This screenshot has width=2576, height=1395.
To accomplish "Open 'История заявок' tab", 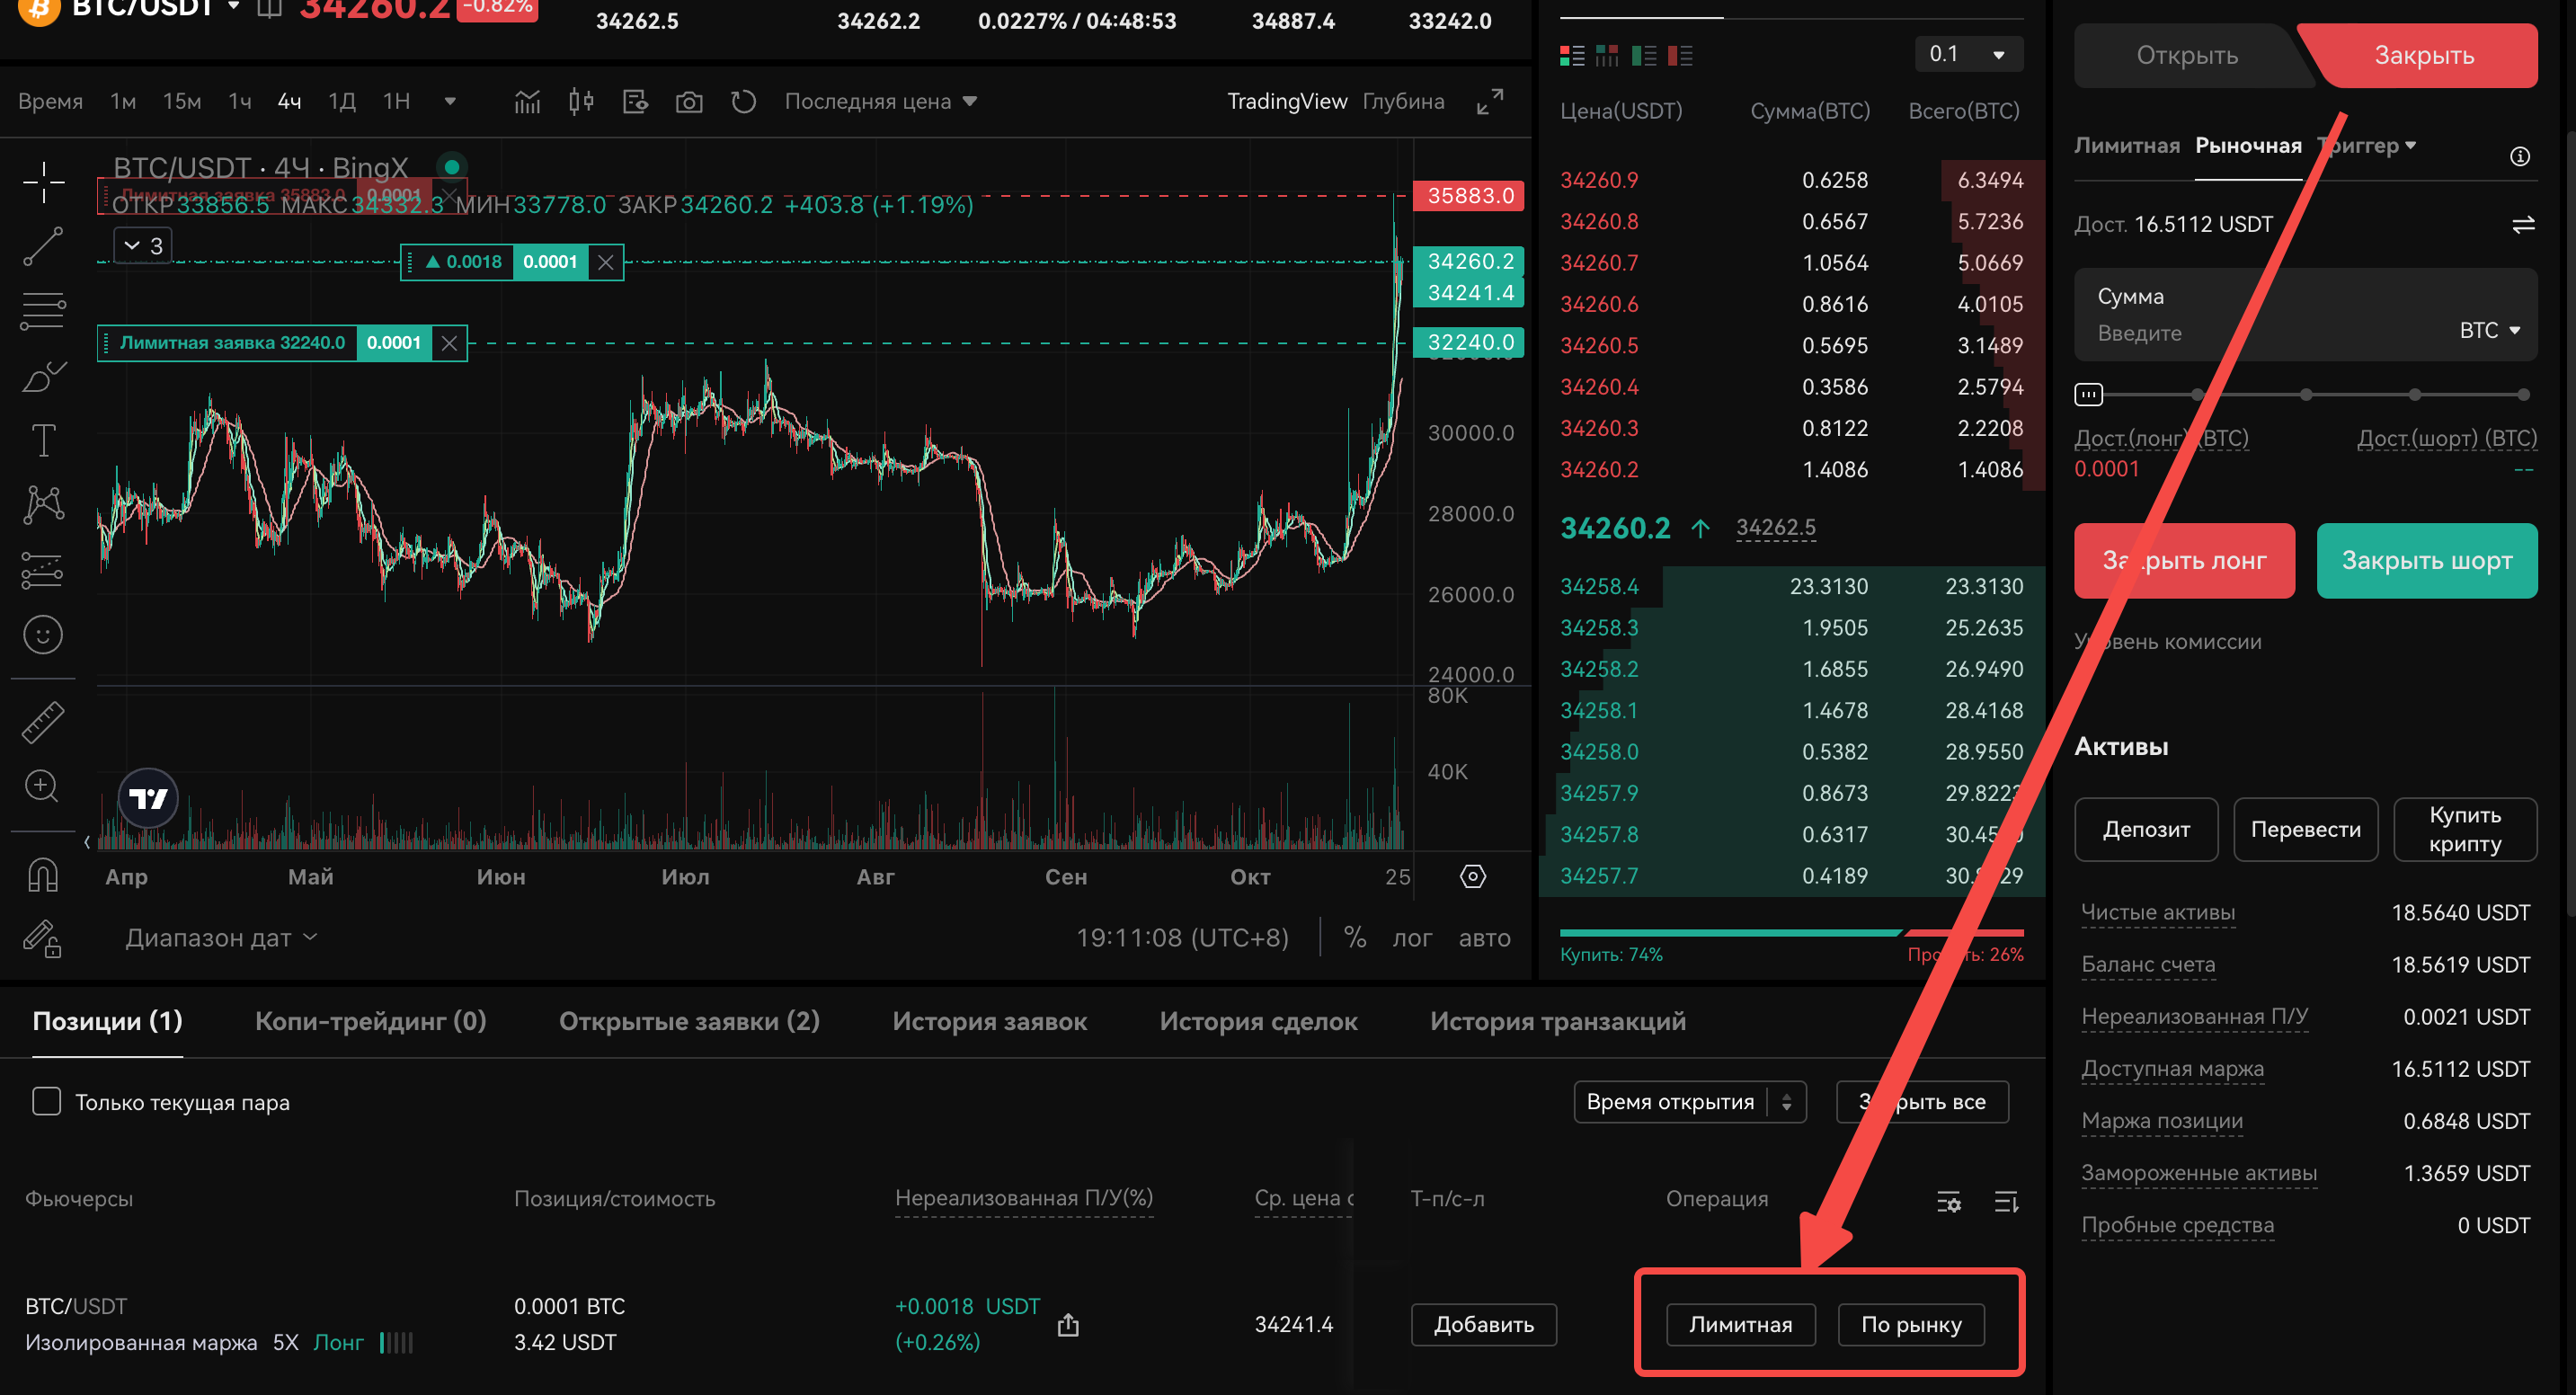I will click(989, 1021).
